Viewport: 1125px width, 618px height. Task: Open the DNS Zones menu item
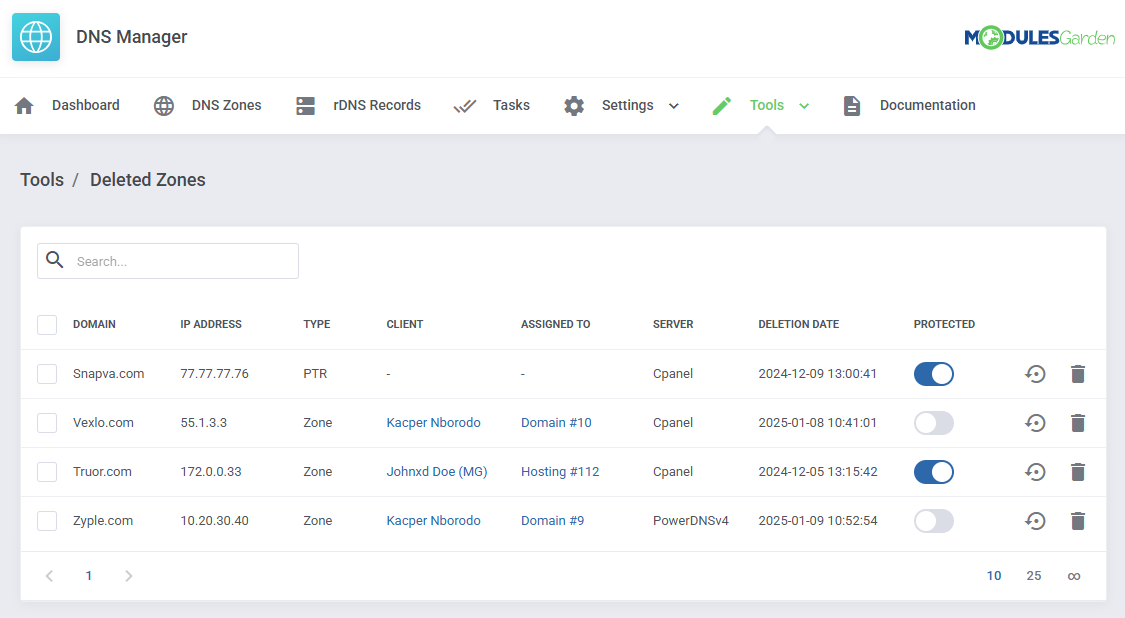click(x=226, y=106)
